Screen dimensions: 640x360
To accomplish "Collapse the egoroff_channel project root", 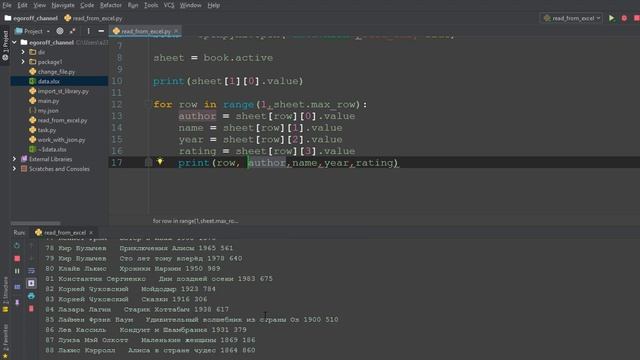I will (15, 42).
